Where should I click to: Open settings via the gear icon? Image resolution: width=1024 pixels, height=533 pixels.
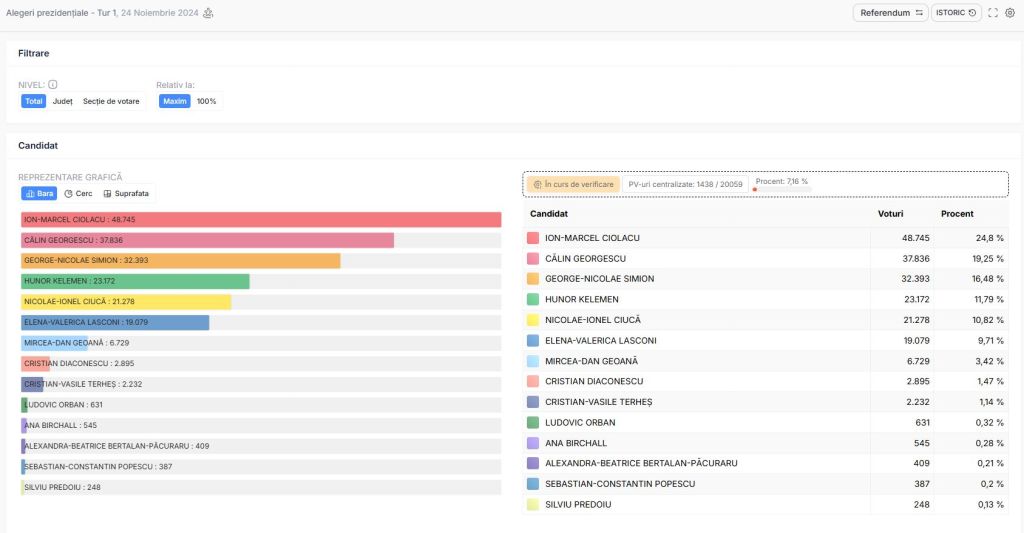[x=1009, y=13]
